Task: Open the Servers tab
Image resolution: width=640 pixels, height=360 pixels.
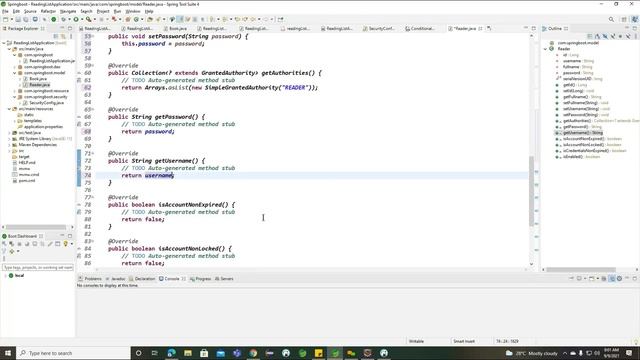Action: pos(224,279)
